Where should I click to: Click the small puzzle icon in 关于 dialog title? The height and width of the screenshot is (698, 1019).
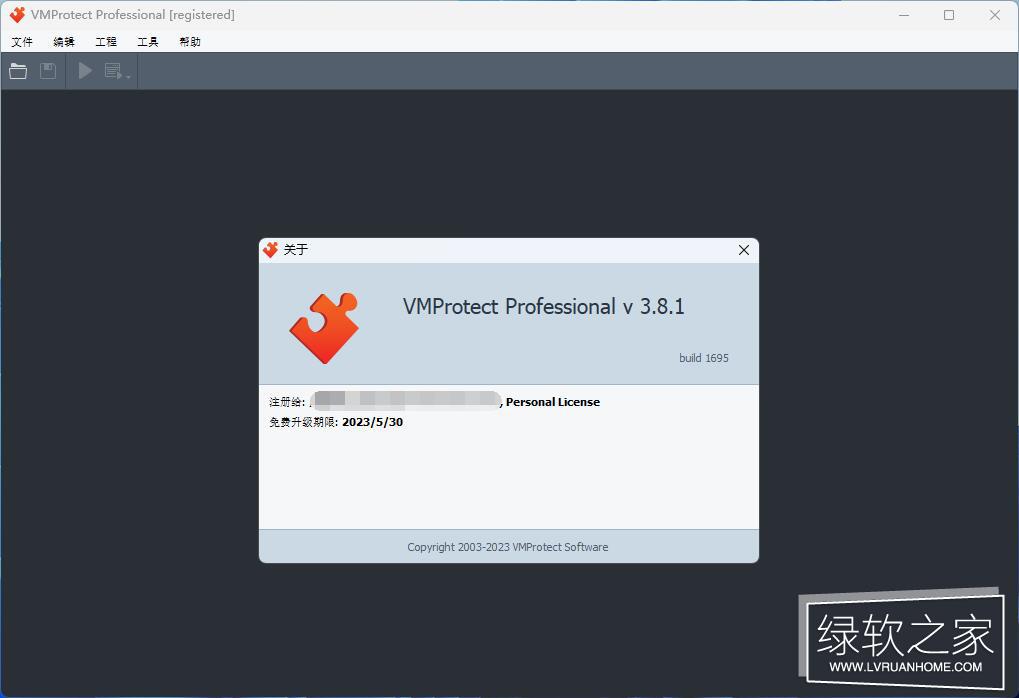[x=270, y=250]
